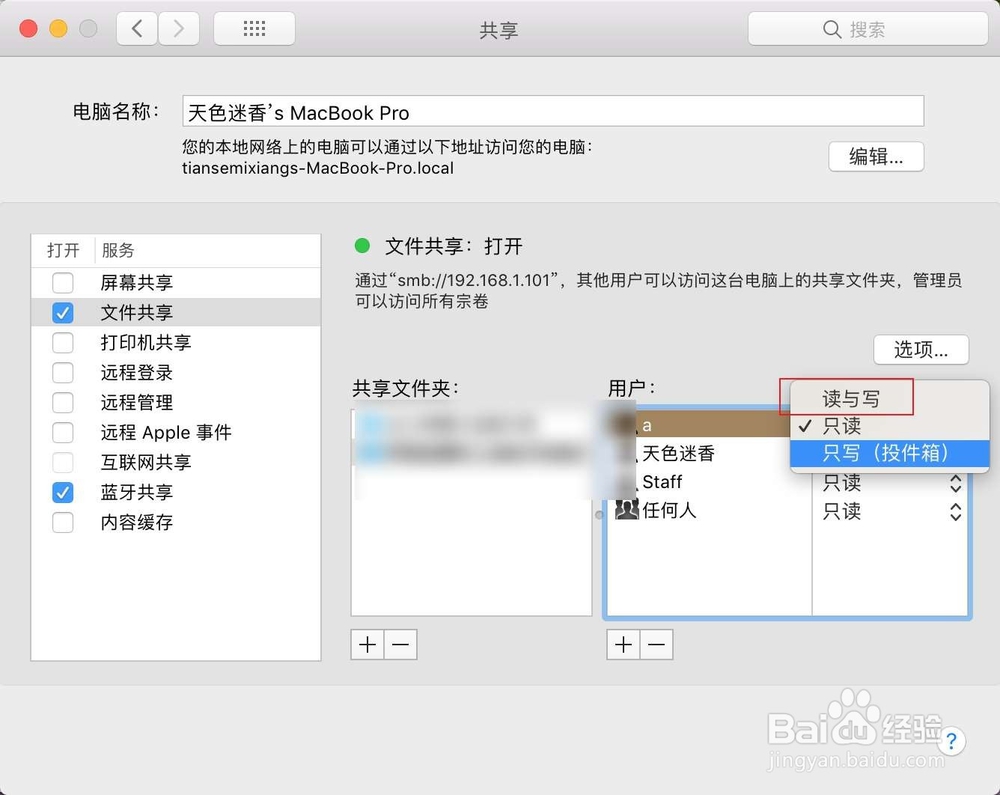Click the remove (−) icon under 共享文件夹
Image resolution: width=1000 pixels, height=795 pixels.
pyautogui.click(x=400, y=644)
